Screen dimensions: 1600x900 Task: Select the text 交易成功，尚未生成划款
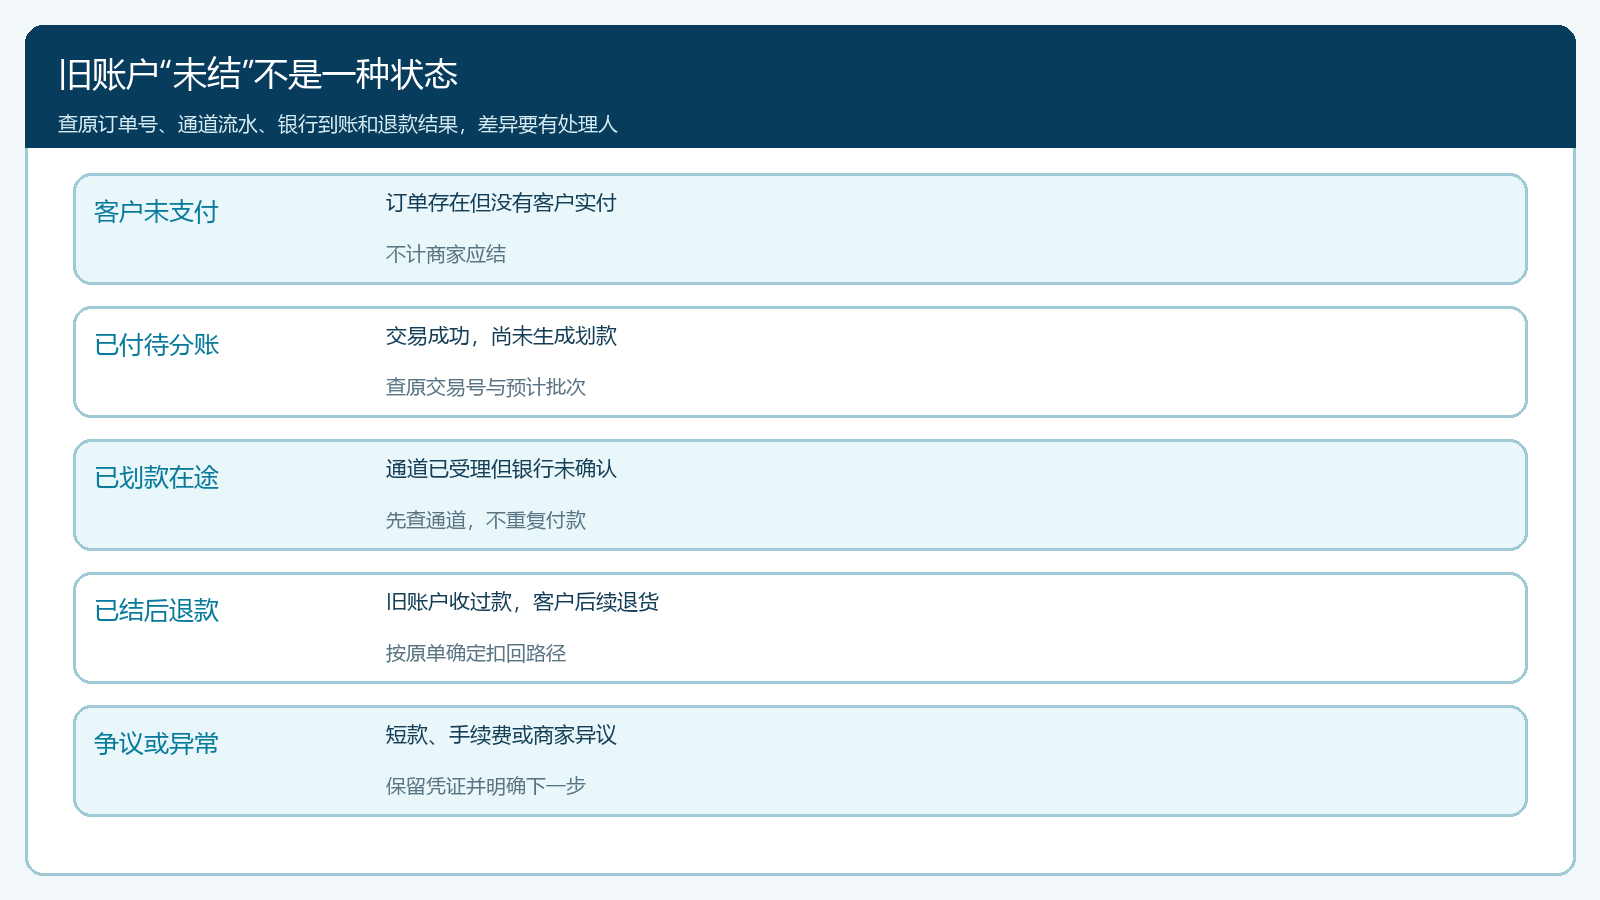[x=501, y=336]
